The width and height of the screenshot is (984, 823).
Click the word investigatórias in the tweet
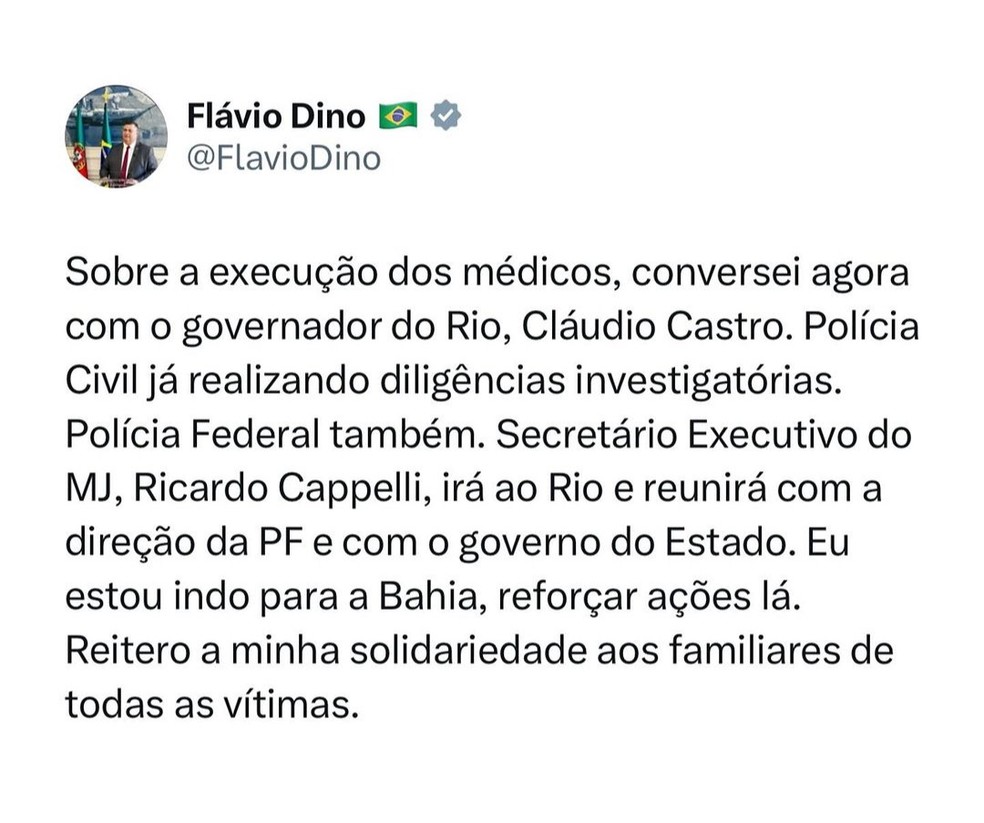708,382
